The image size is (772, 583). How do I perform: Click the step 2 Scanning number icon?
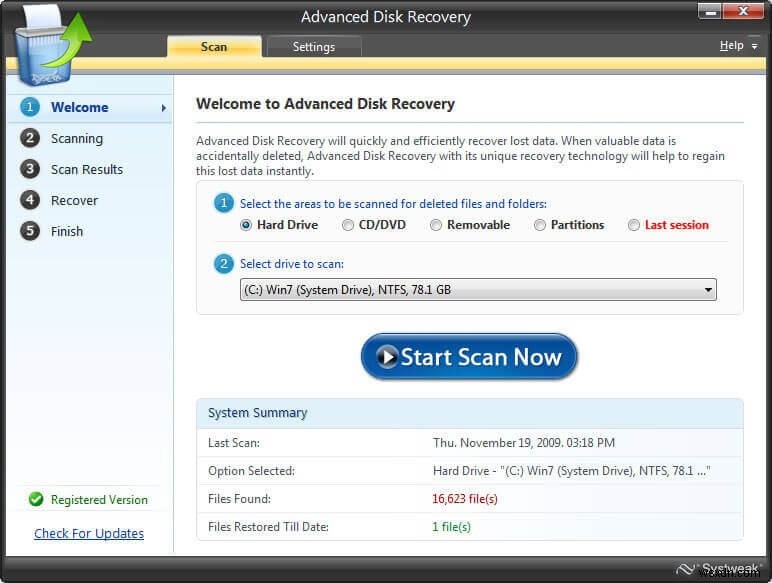(x=30, y=138)
